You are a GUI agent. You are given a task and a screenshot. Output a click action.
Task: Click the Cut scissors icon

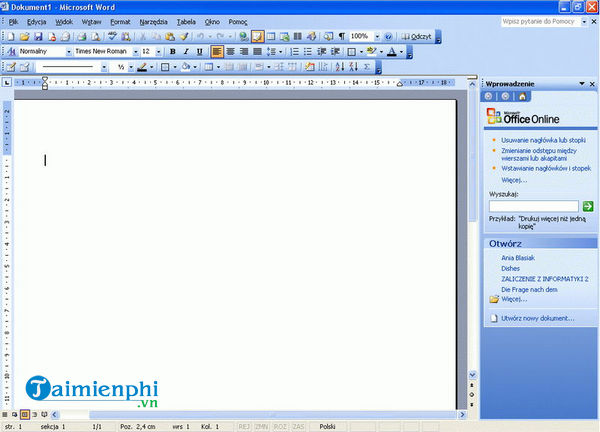coord(142,36)
